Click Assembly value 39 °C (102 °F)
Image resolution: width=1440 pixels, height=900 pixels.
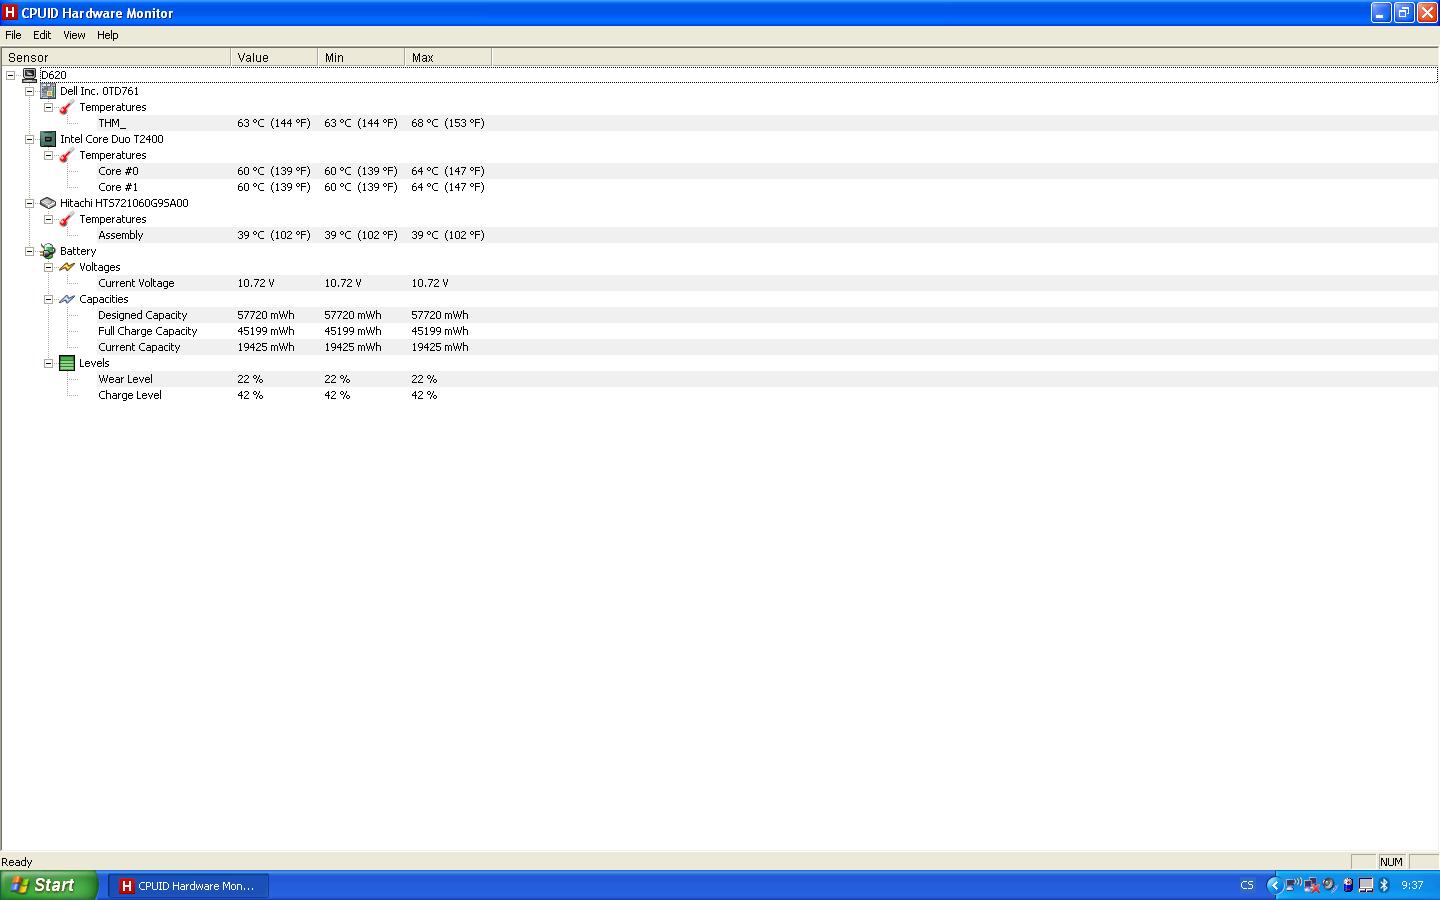pyautogui.click(x=274, y=235)
